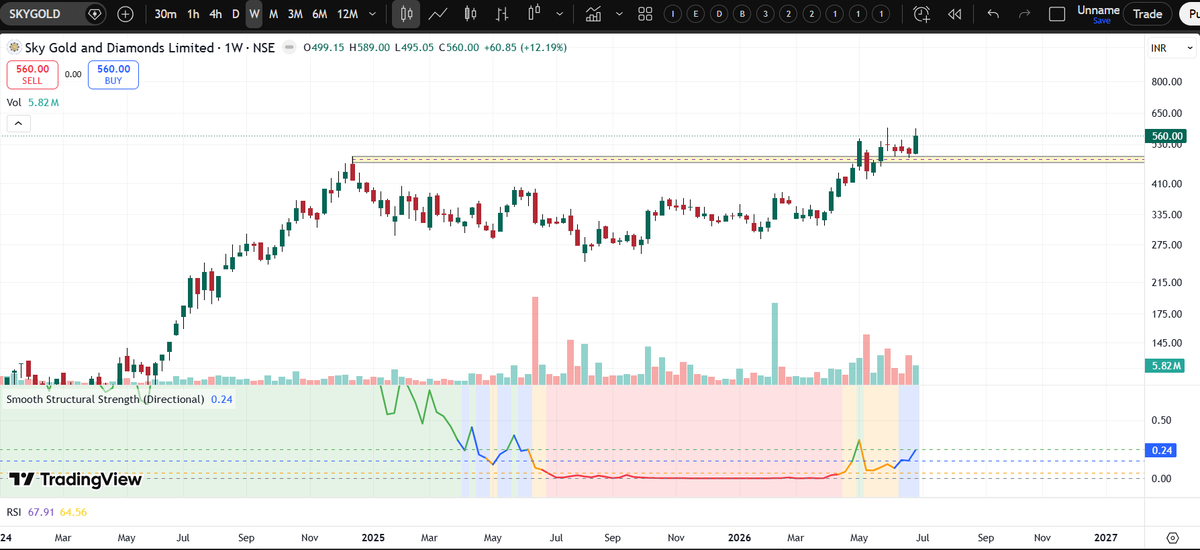This screenshot has height=550, width=1200.
Task: Select the filled candles chart type icon
Action: [x=470, y=14]
